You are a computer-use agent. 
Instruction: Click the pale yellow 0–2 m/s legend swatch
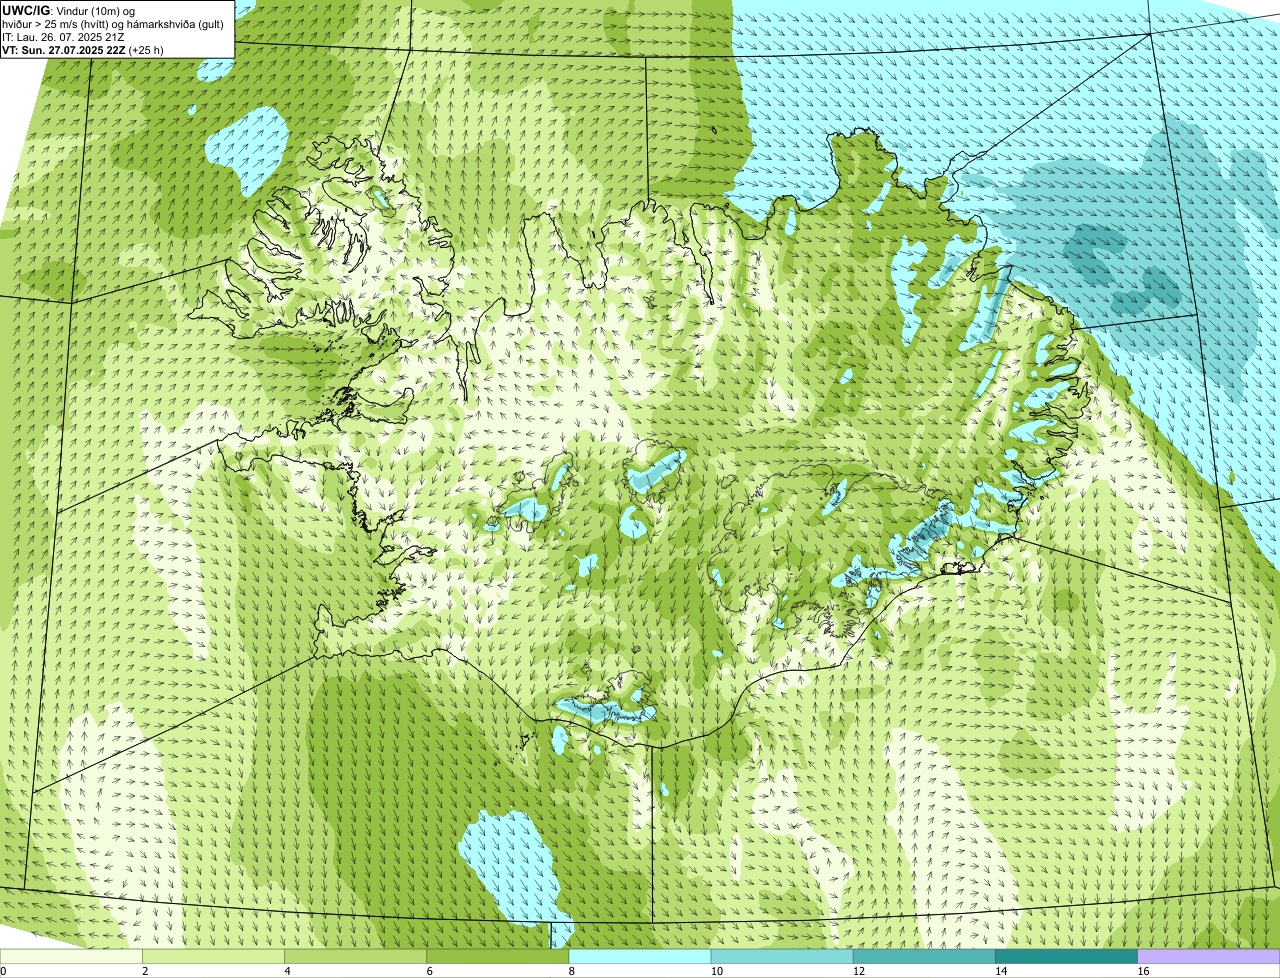(71, 956)
